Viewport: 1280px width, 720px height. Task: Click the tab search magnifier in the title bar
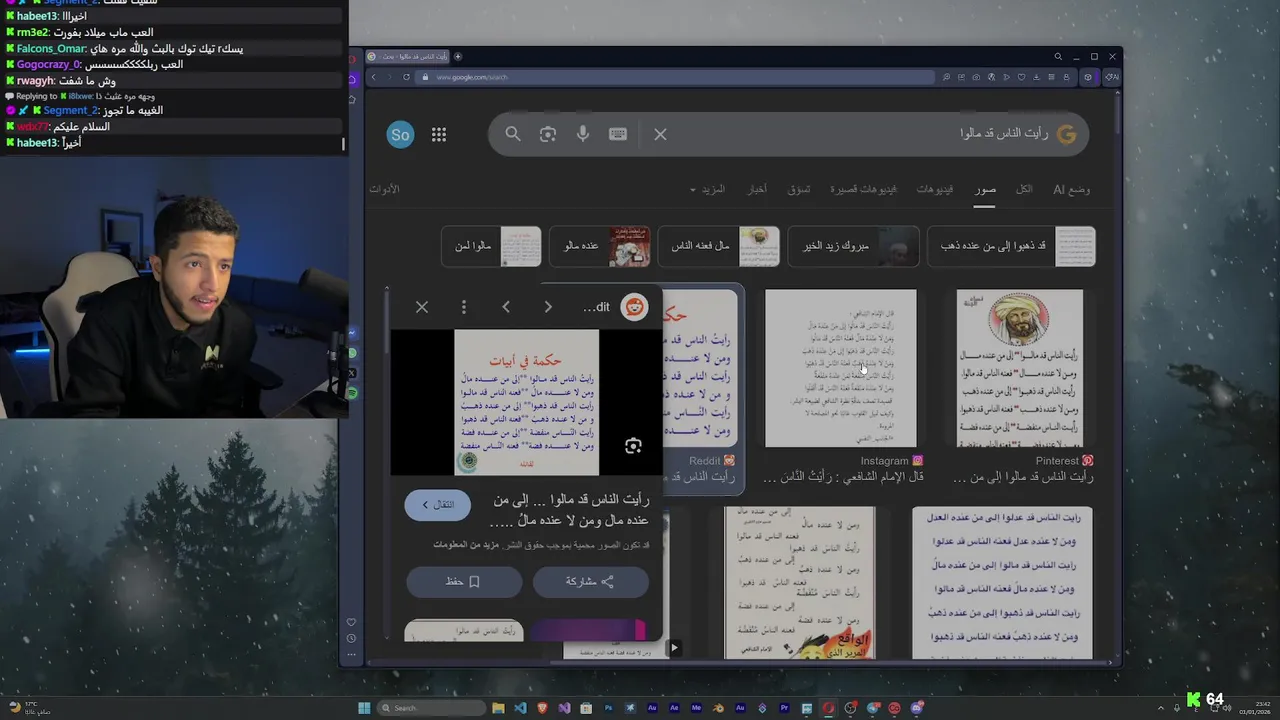[x=1058, y=56]
